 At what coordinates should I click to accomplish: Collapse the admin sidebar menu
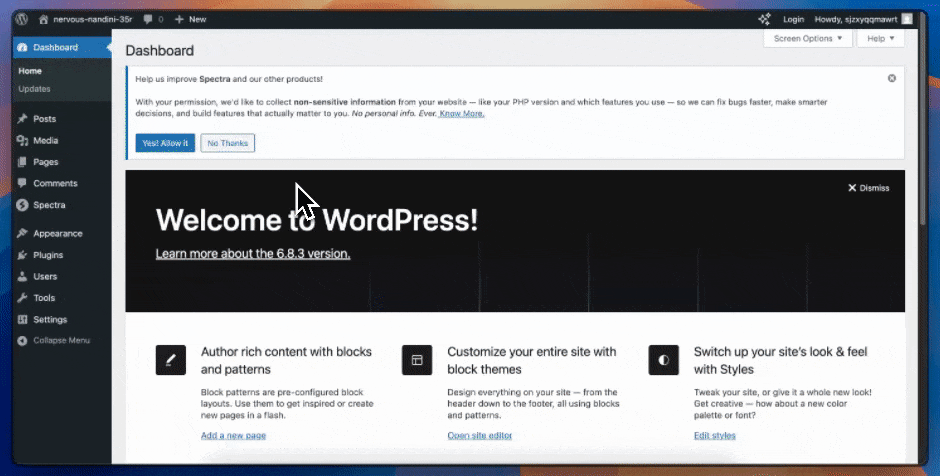[55, 341]
